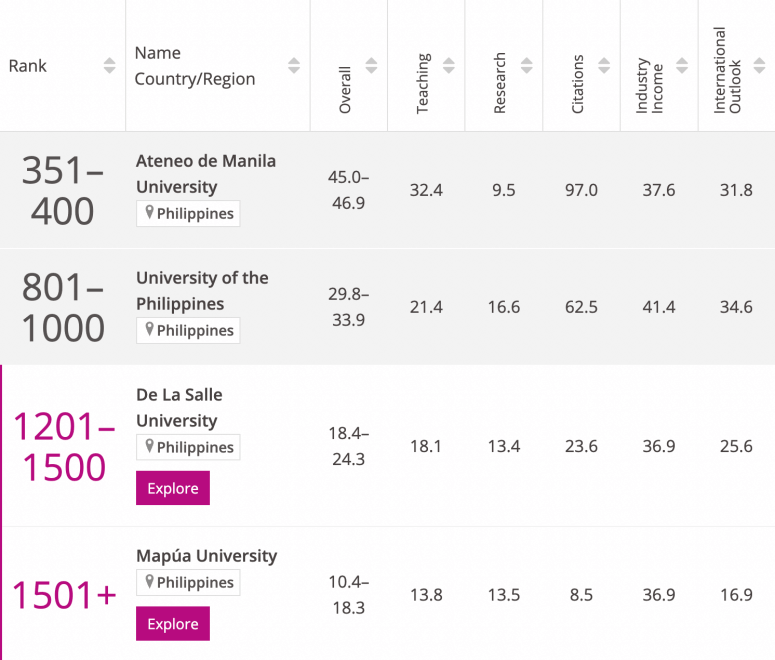Click Explore button for De La Salle
The width and height of the screenshot is (775, 660).
[173, 488]
